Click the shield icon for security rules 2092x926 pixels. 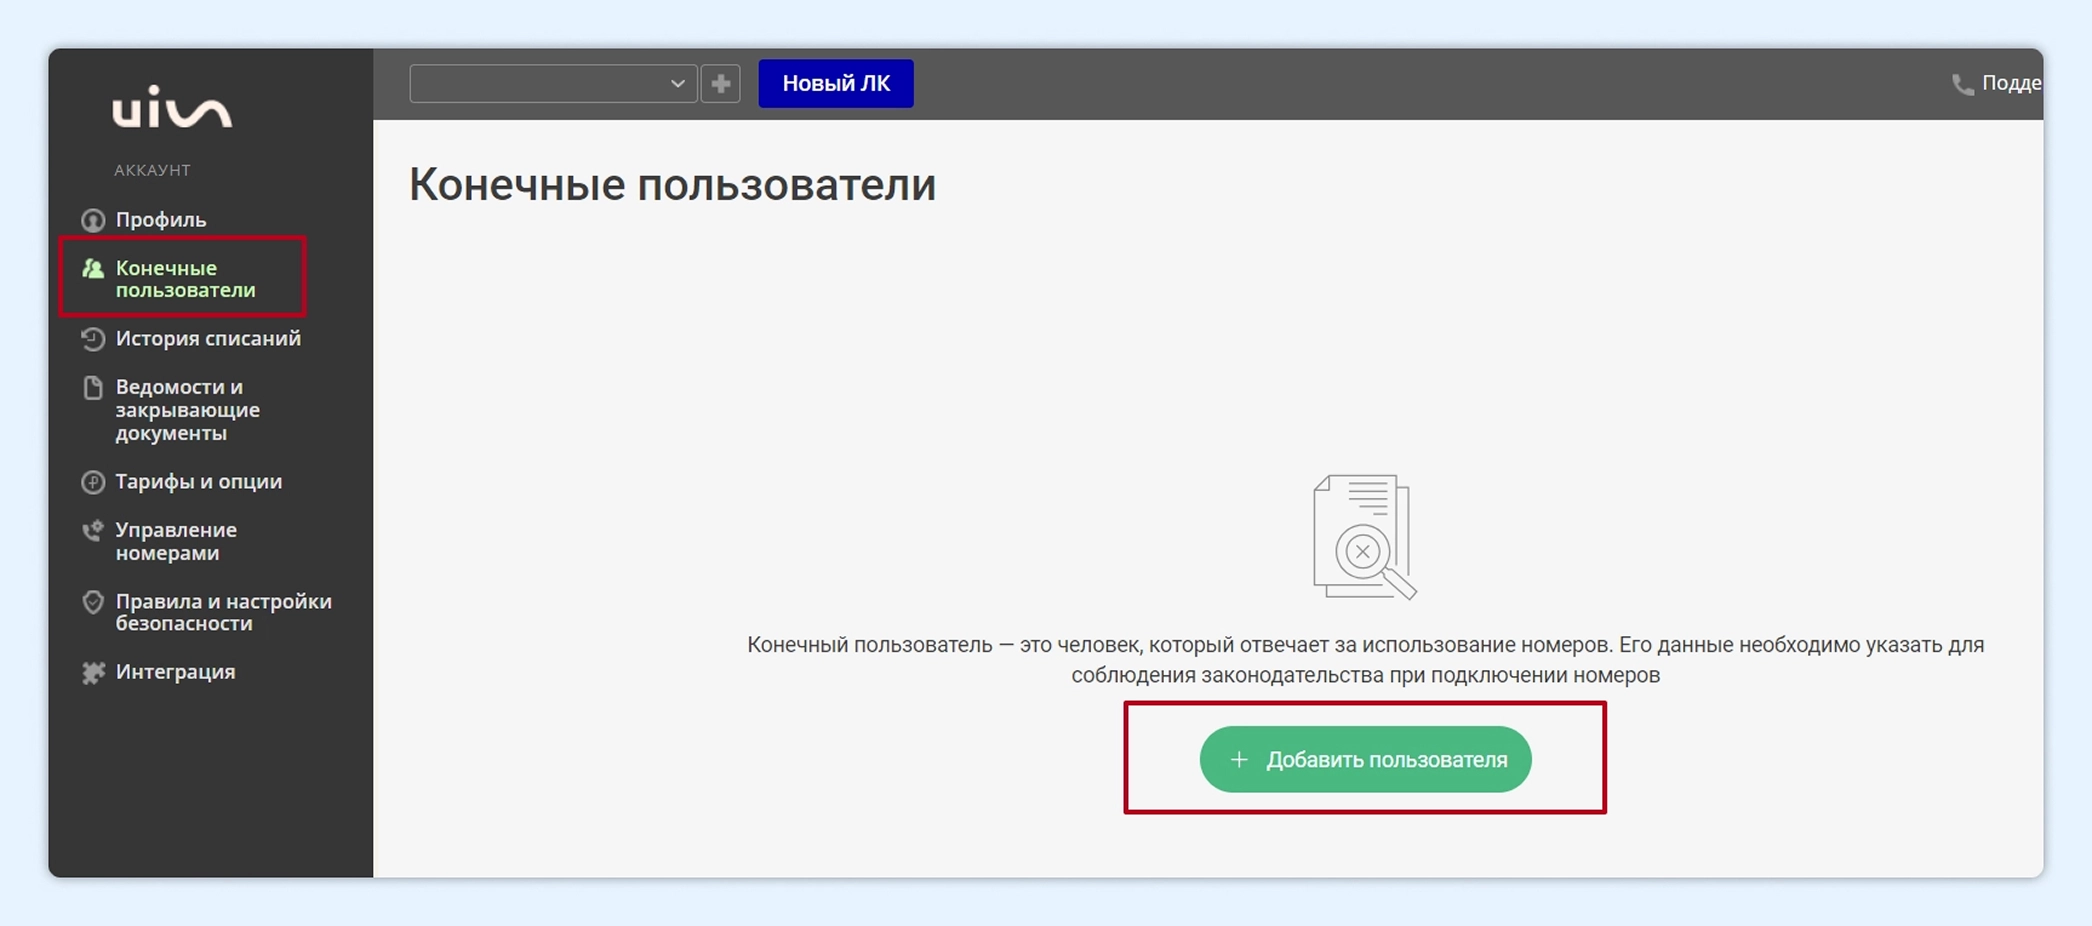(93, 602)
